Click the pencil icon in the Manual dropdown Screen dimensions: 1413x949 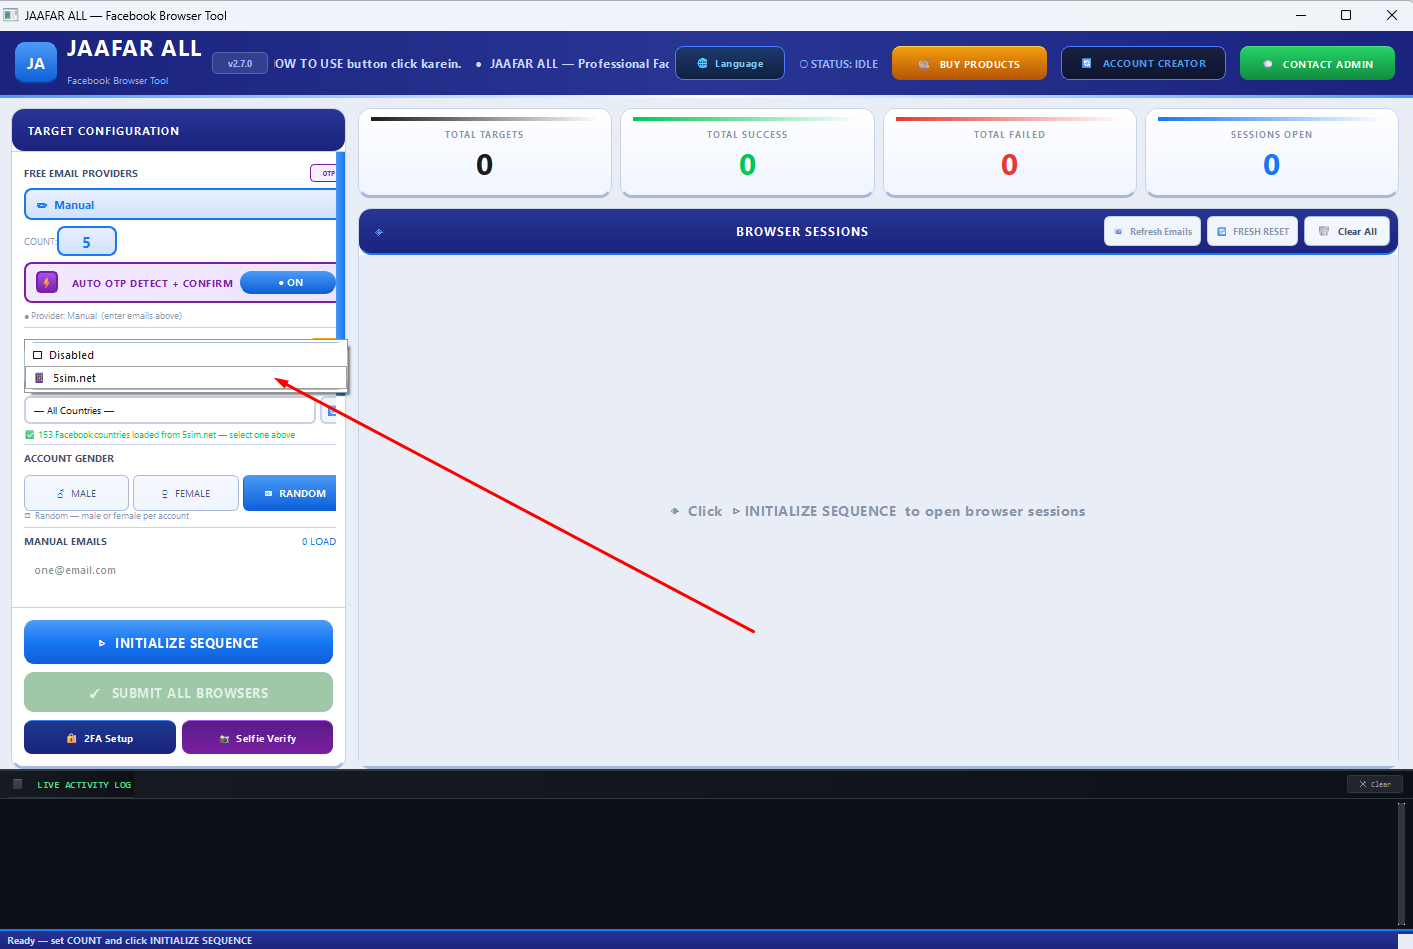(42, 205)
